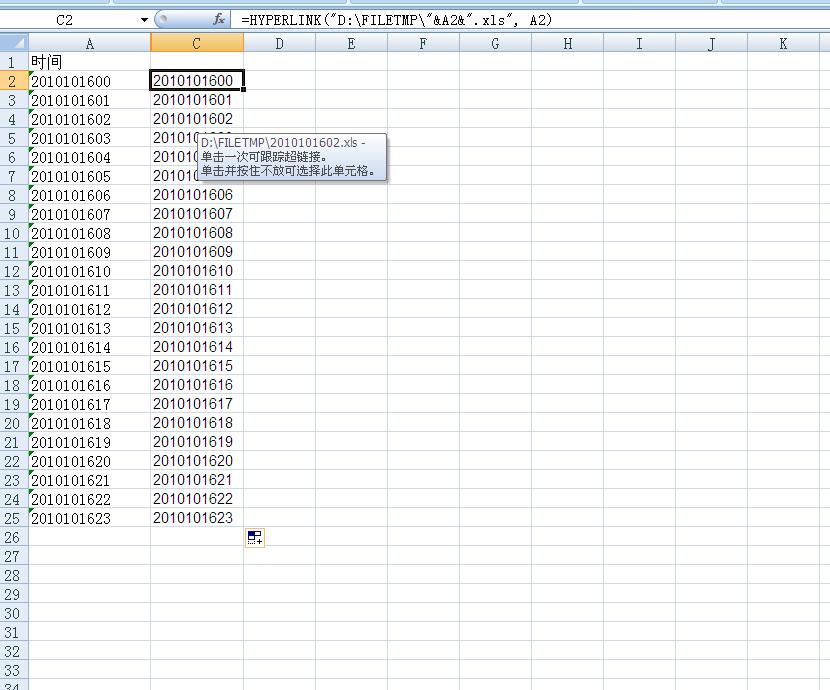Select cell A2 with value 2010101600

point(90,81)
